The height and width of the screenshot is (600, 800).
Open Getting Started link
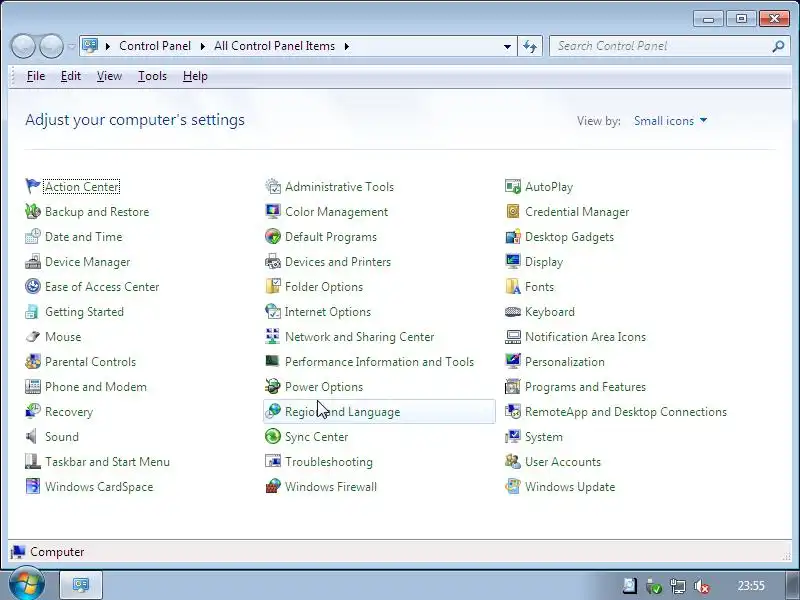[84, 312]
